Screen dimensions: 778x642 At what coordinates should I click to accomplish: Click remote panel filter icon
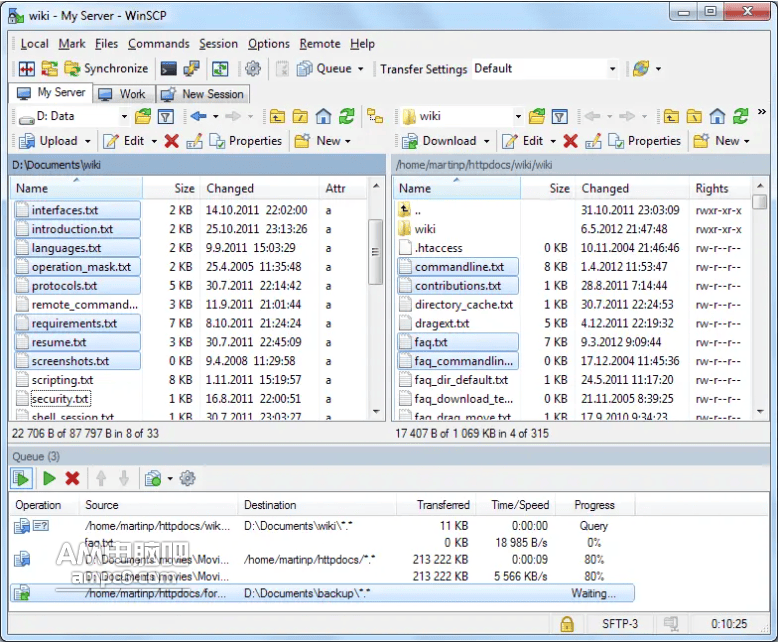(x=560, y=117)
